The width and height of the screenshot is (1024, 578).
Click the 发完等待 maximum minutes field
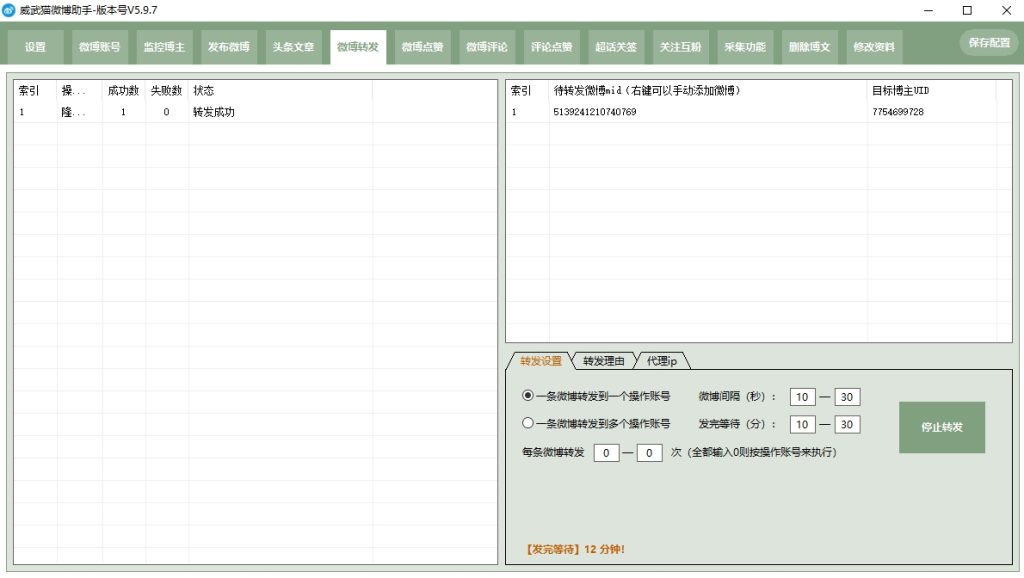coord(847,425)
